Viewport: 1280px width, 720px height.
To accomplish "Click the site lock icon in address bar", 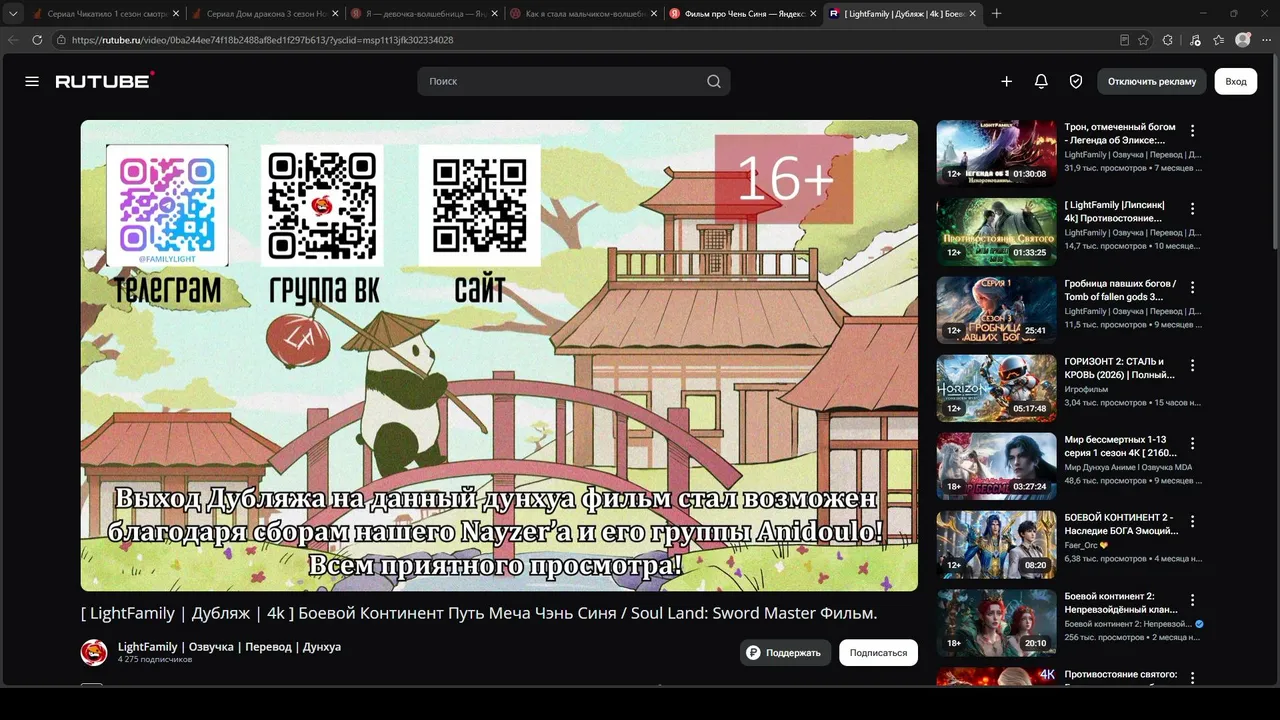I will 62,40.
